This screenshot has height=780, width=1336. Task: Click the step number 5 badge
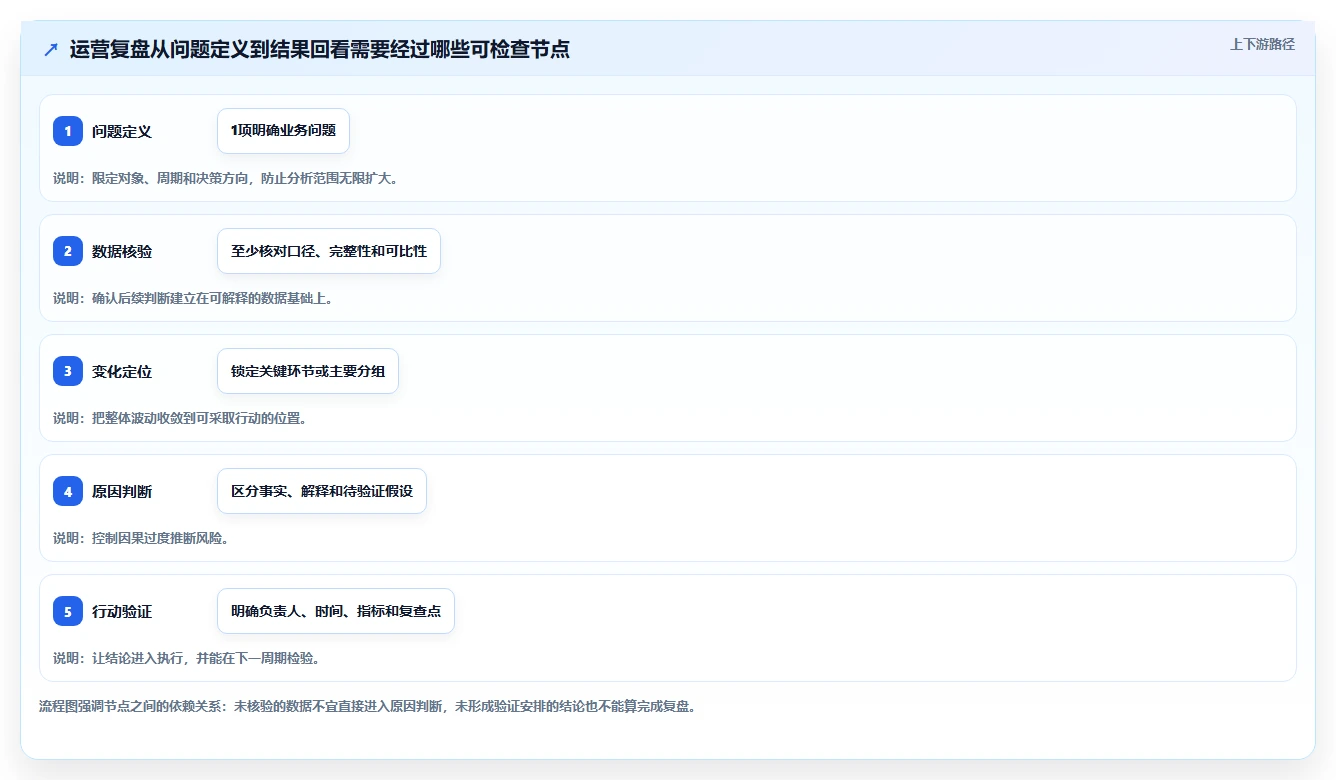[x=68, y=611]
